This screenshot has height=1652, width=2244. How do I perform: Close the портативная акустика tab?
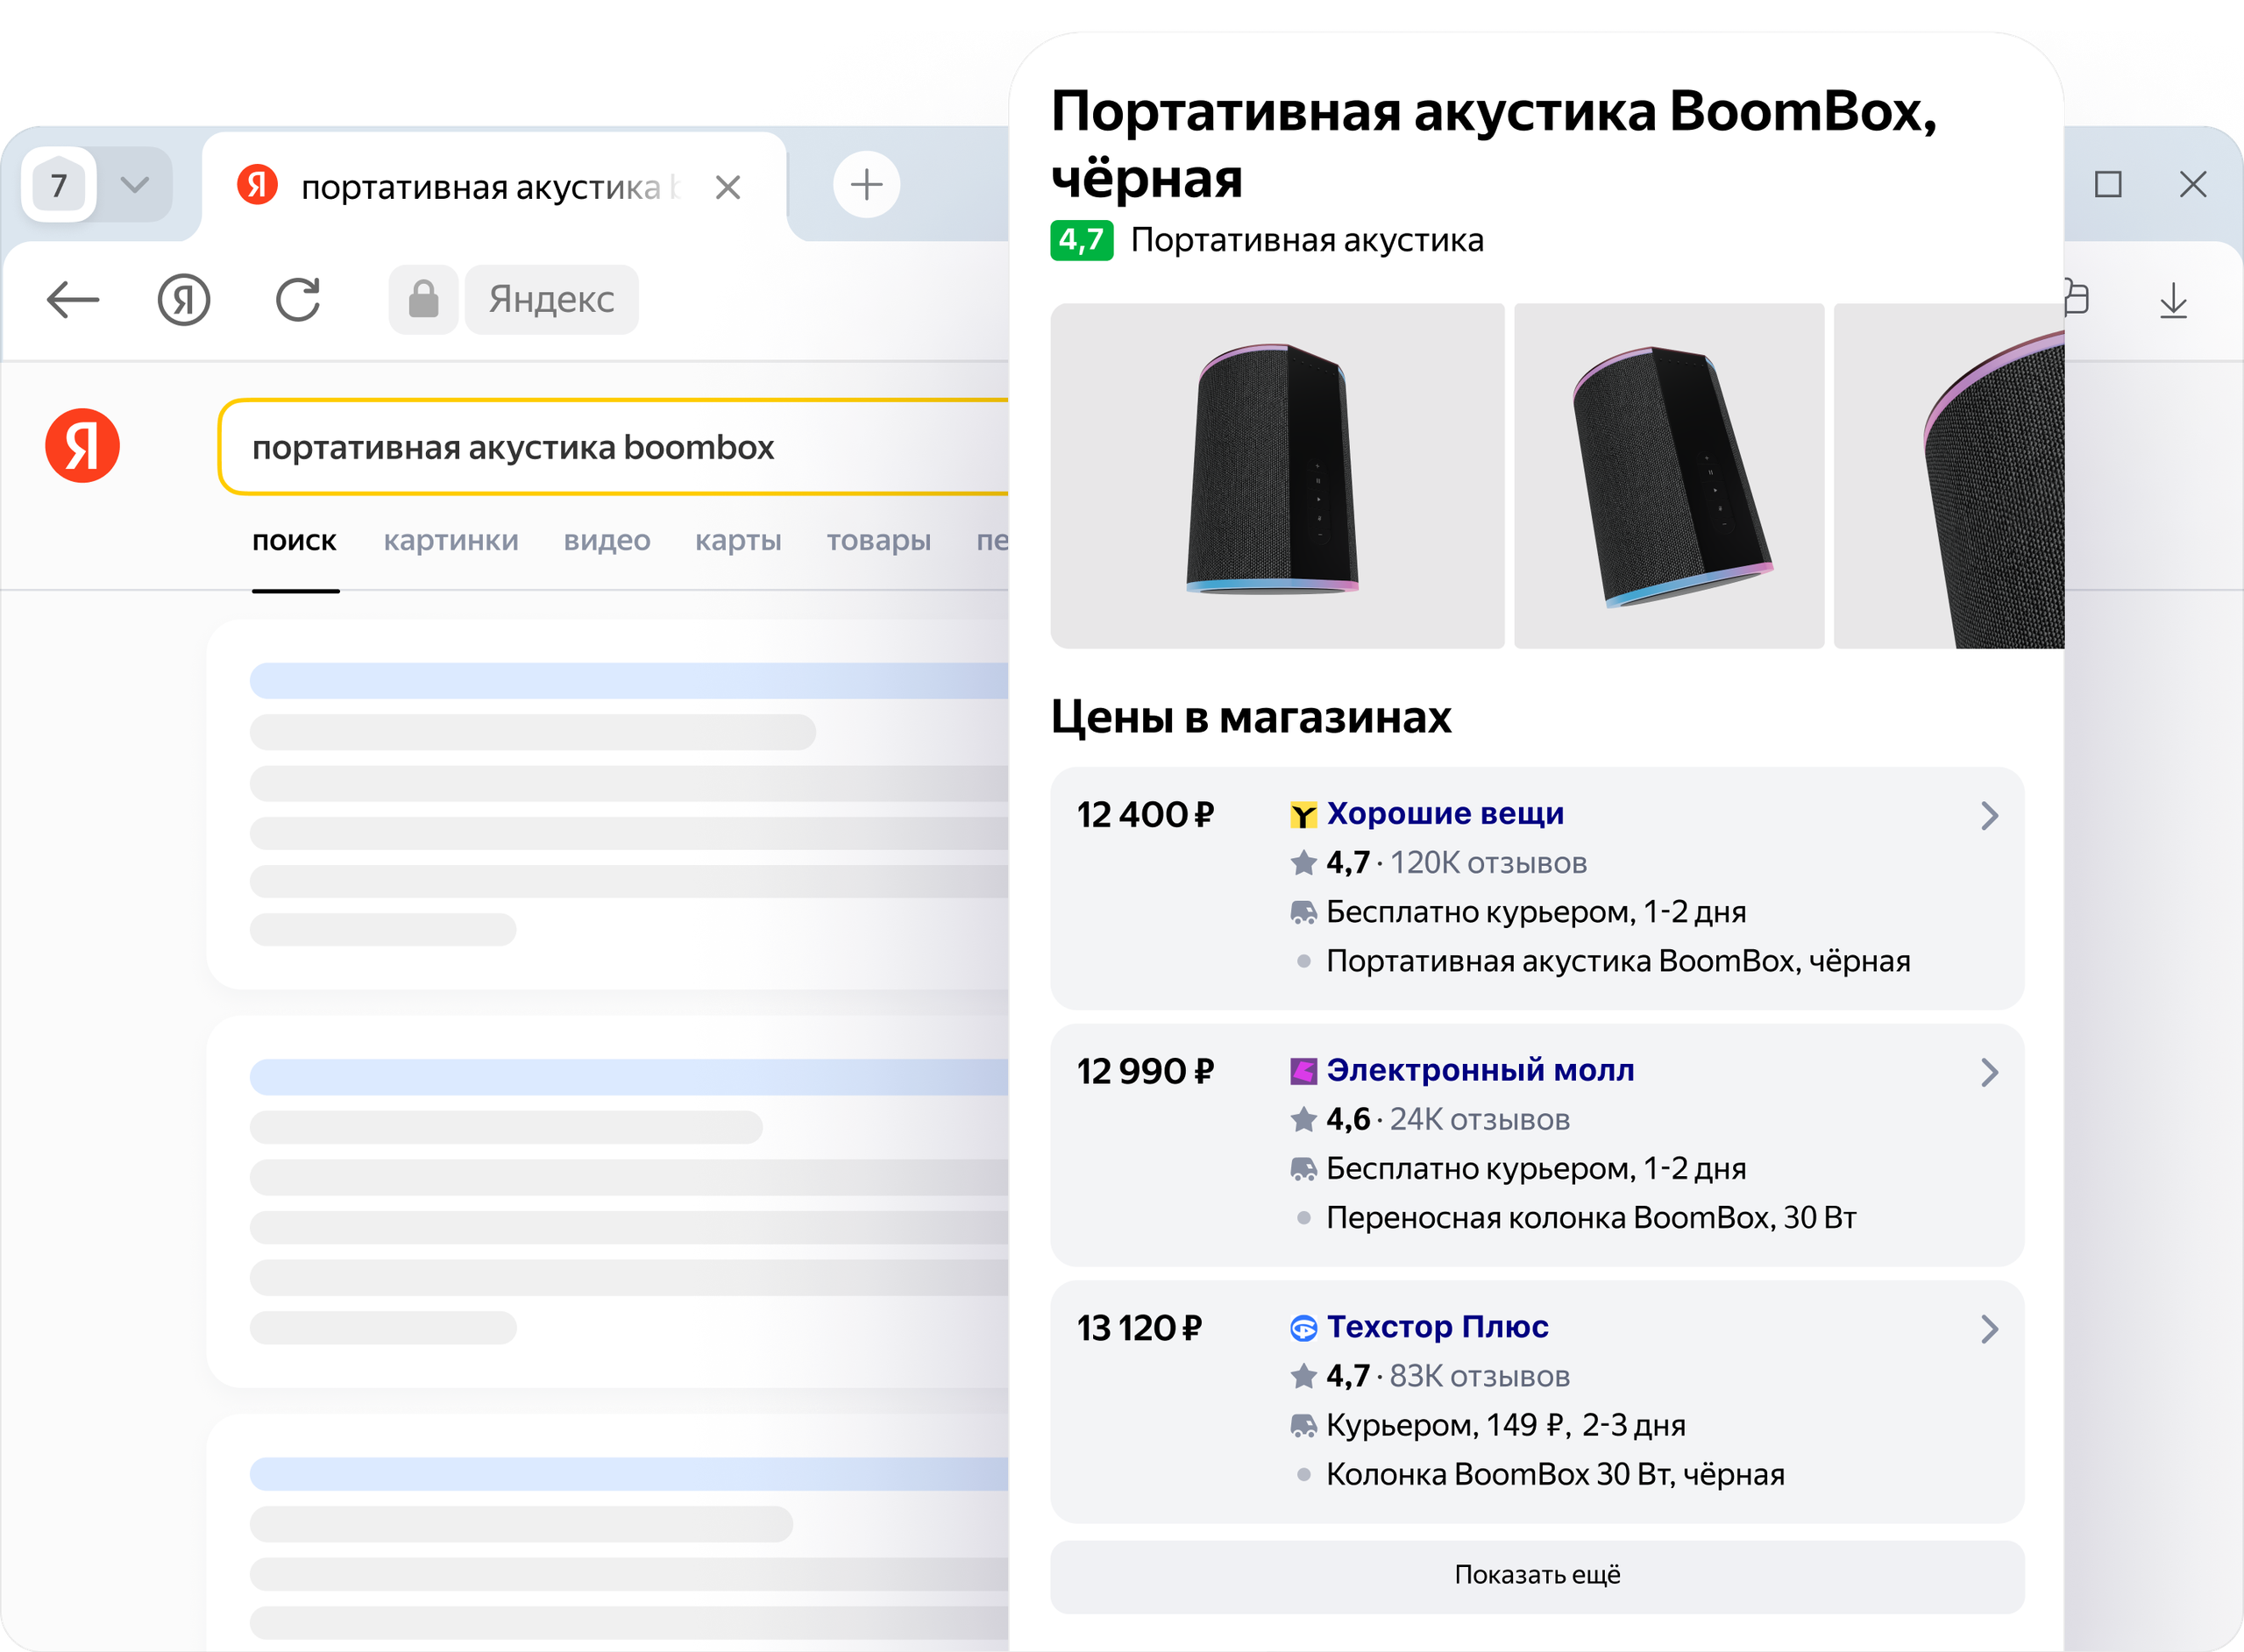pos(728,187)
